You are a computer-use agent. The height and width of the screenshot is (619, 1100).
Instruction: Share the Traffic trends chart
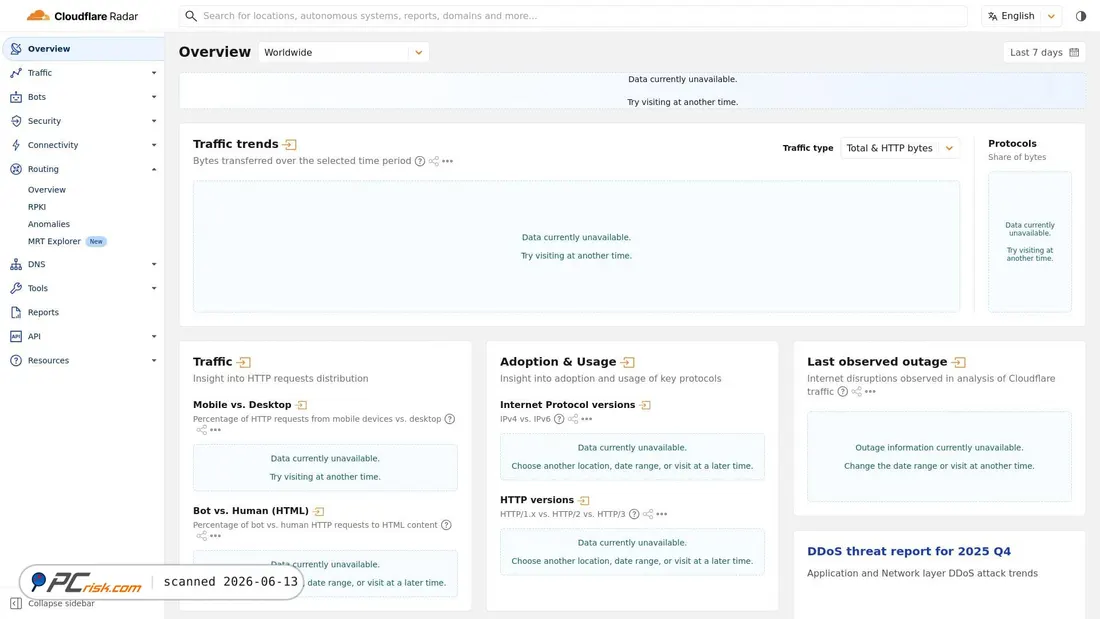(434, 161)
